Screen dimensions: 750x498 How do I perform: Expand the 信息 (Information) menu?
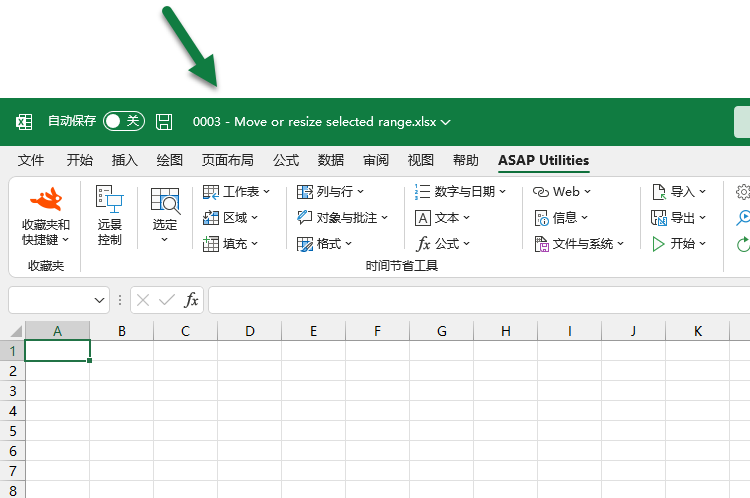(x=561, y=218)
